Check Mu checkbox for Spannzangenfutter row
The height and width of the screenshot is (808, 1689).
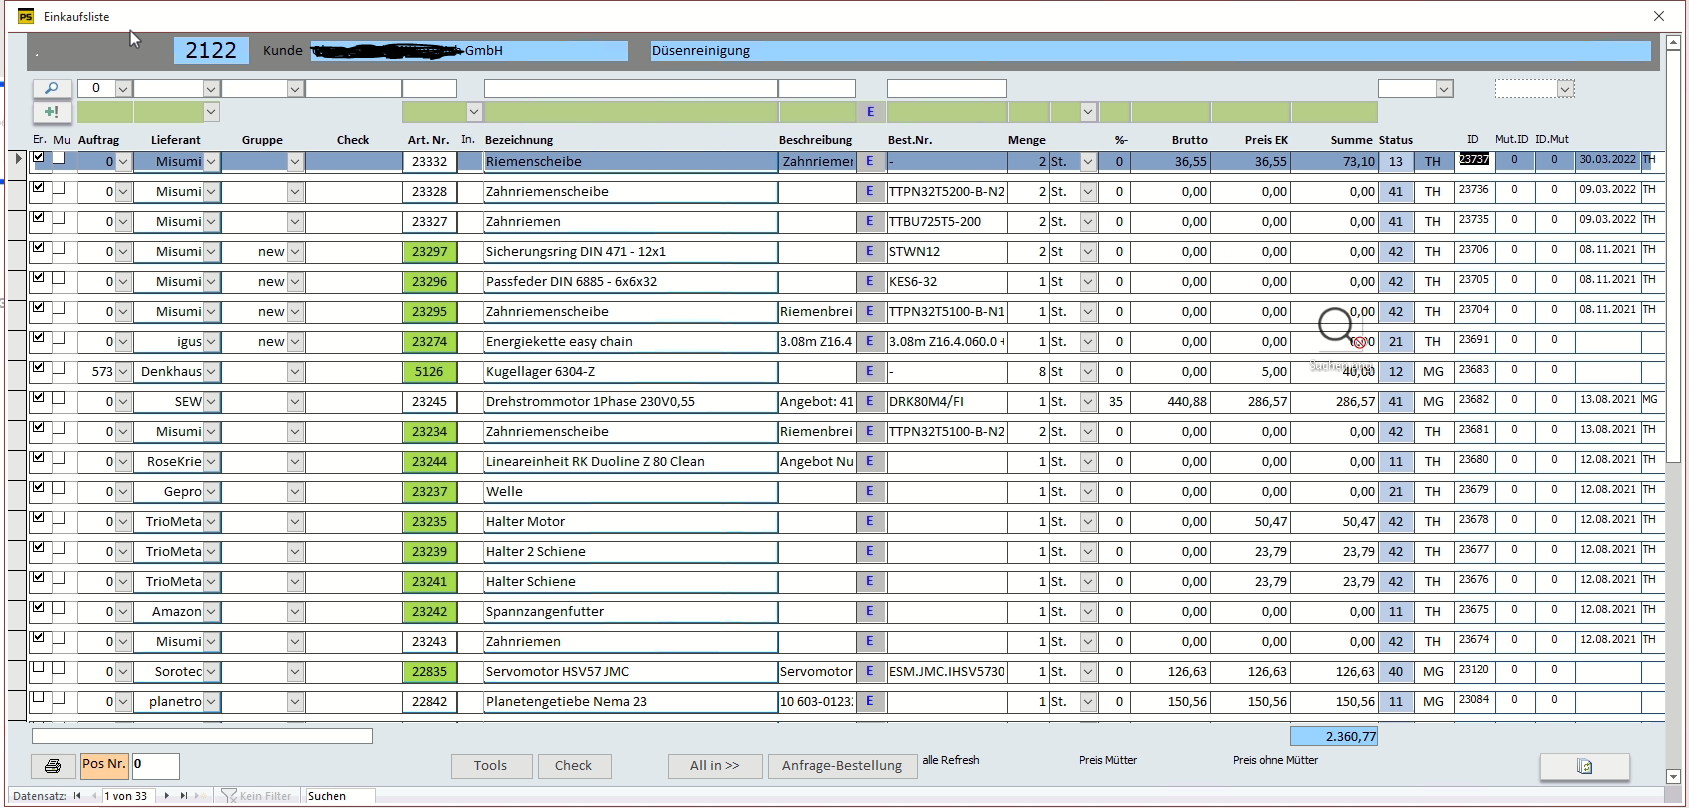tap(59, 607)
